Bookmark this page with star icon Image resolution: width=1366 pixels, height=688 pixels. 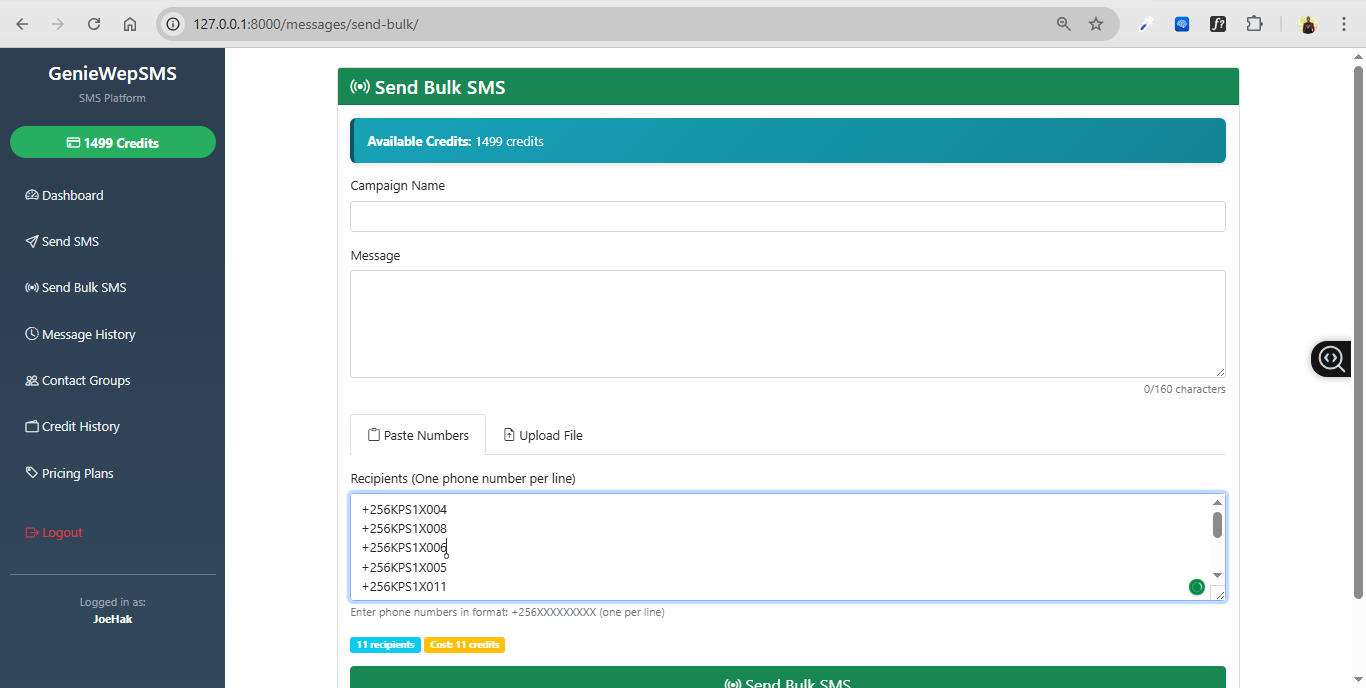click(1096, 24)
